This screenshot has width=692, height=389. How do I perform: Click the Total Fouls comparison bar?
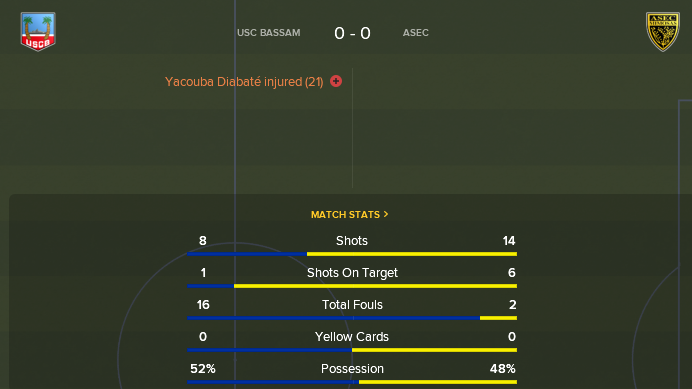pos(352,318)
